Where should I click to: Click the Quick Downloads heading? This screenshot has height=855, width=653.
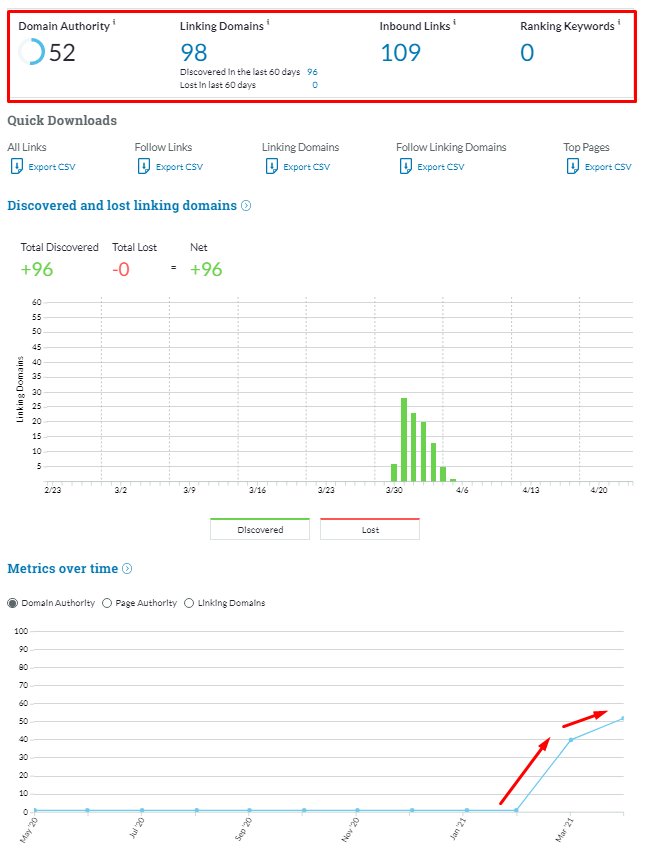coord(62,121)
